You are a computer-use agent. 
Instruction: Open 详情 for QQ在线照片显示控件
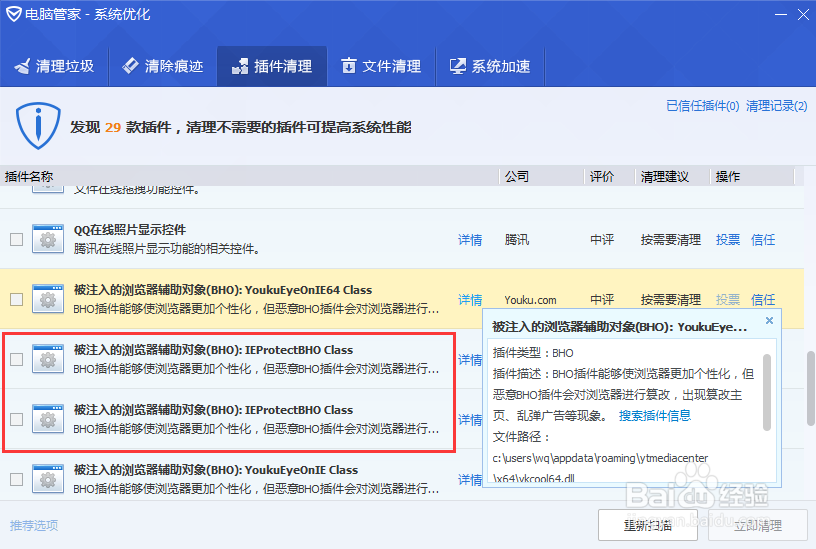(x=470, y=240)
